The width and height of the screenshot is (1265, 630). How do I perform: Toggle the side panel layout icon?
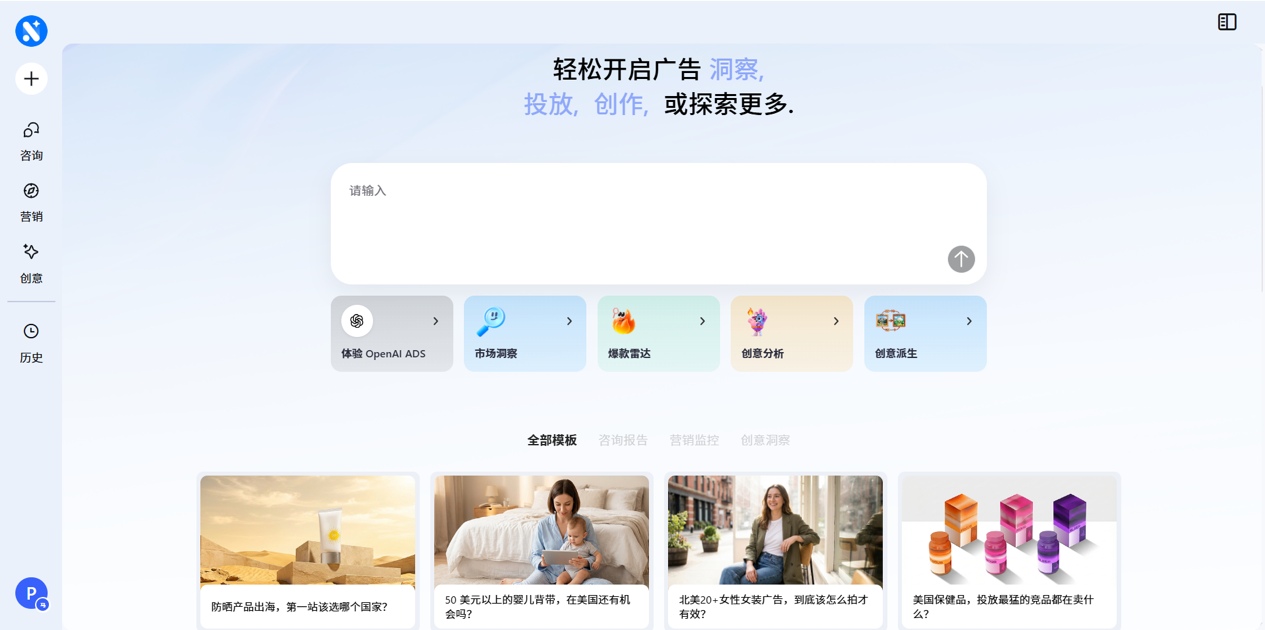[1227, 22]
